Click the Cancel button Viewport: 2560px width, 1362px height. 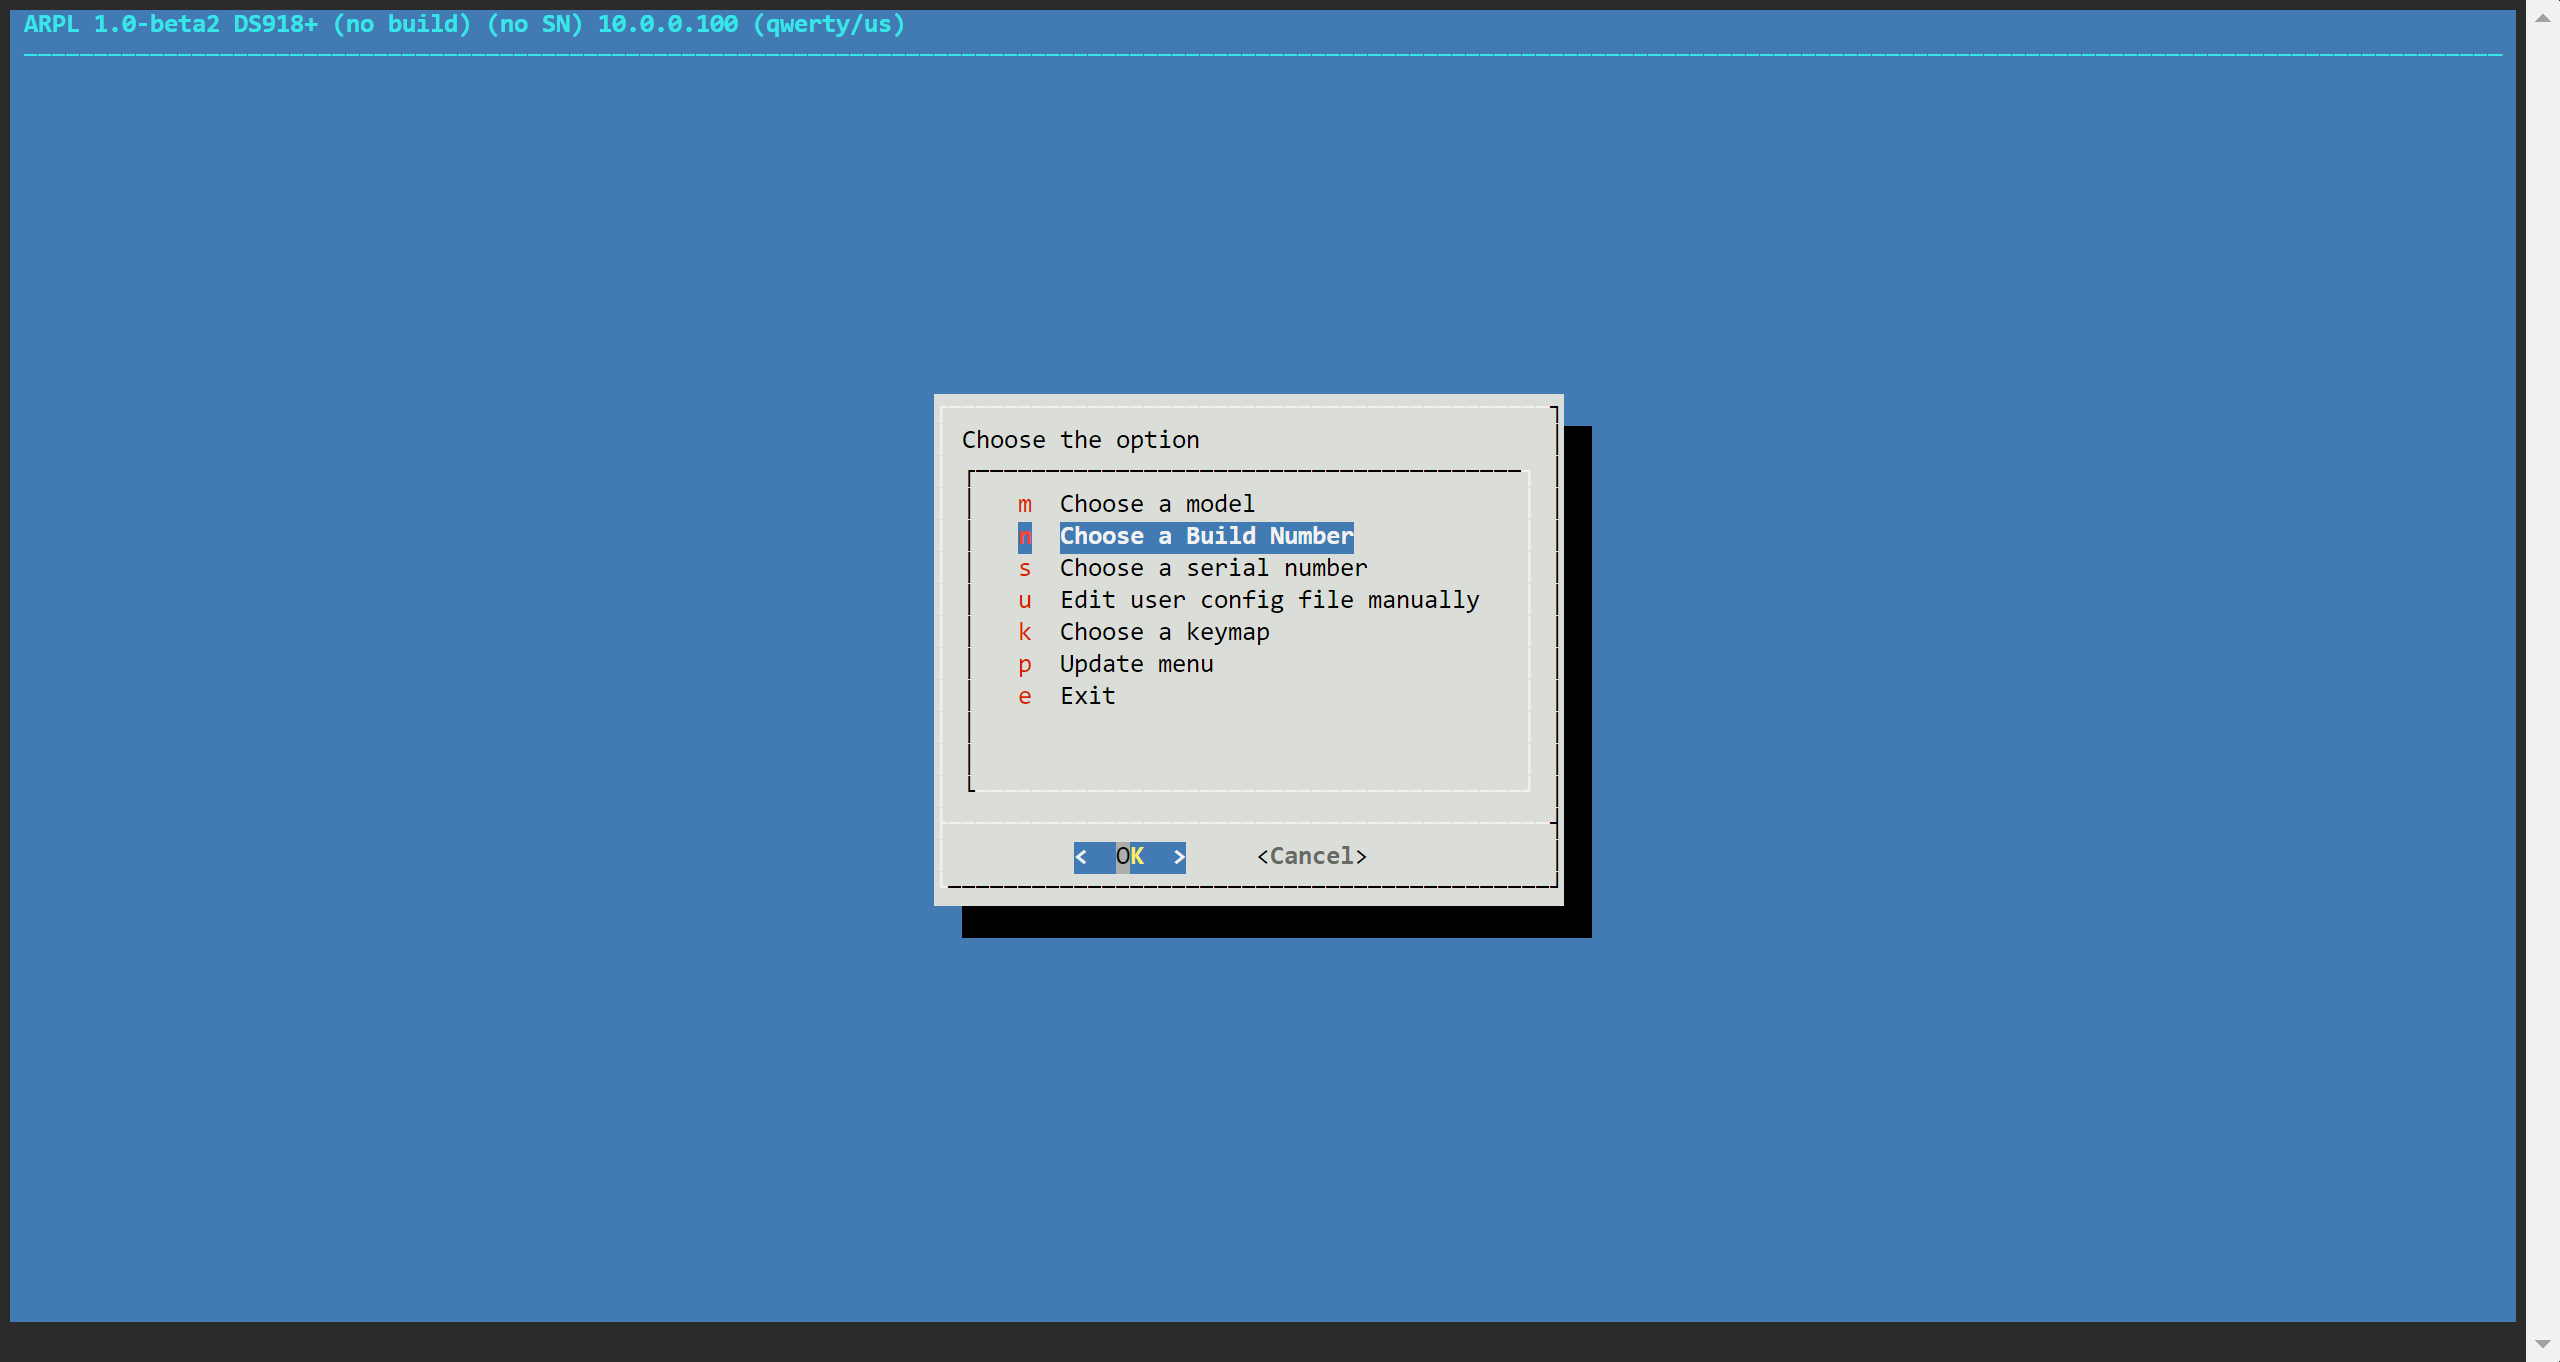point(1312,857)
